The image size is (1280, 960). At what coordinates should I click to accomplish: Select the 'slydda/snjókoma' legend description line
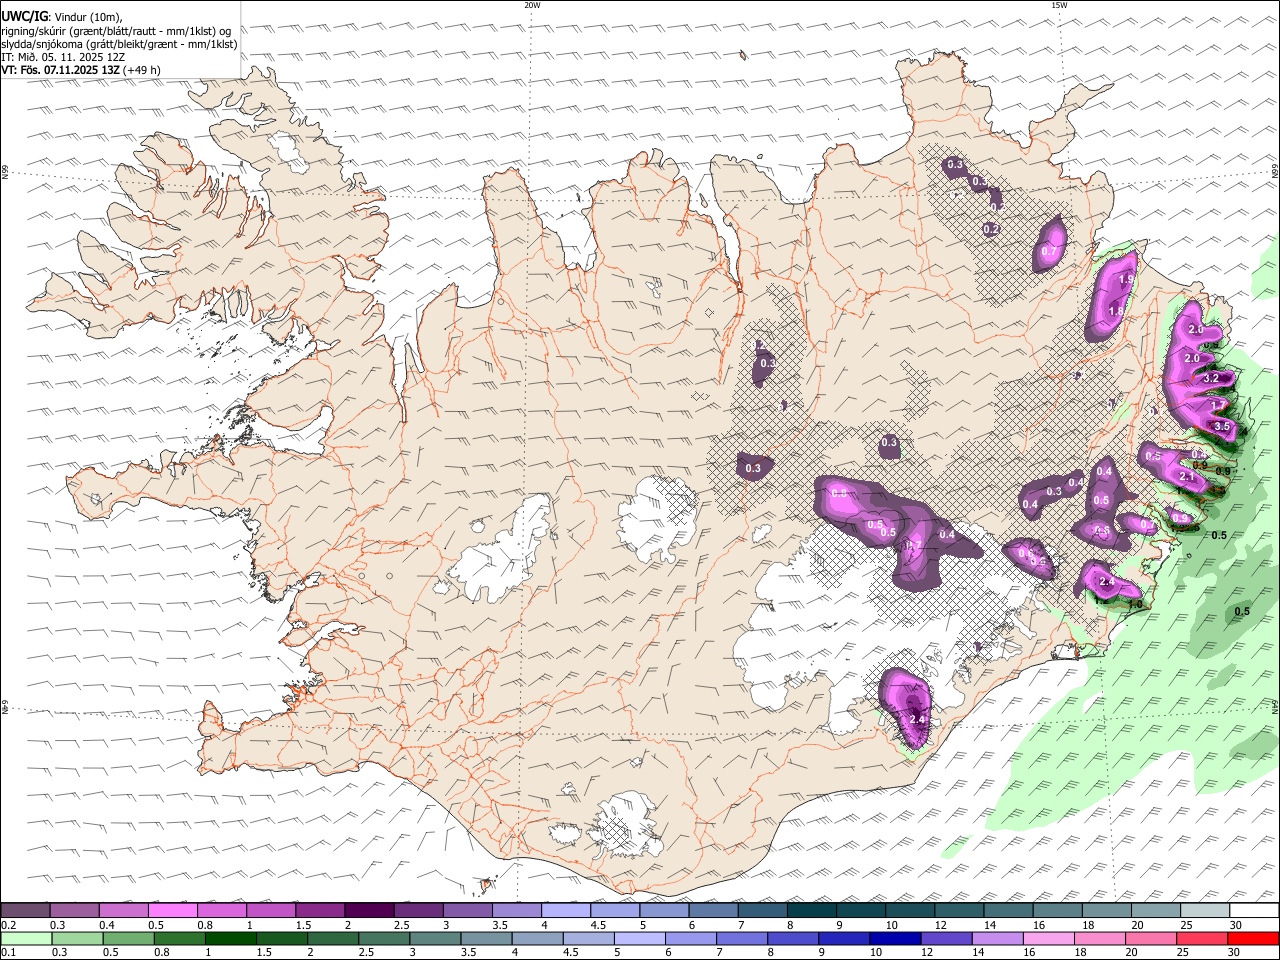pos(119,44)
